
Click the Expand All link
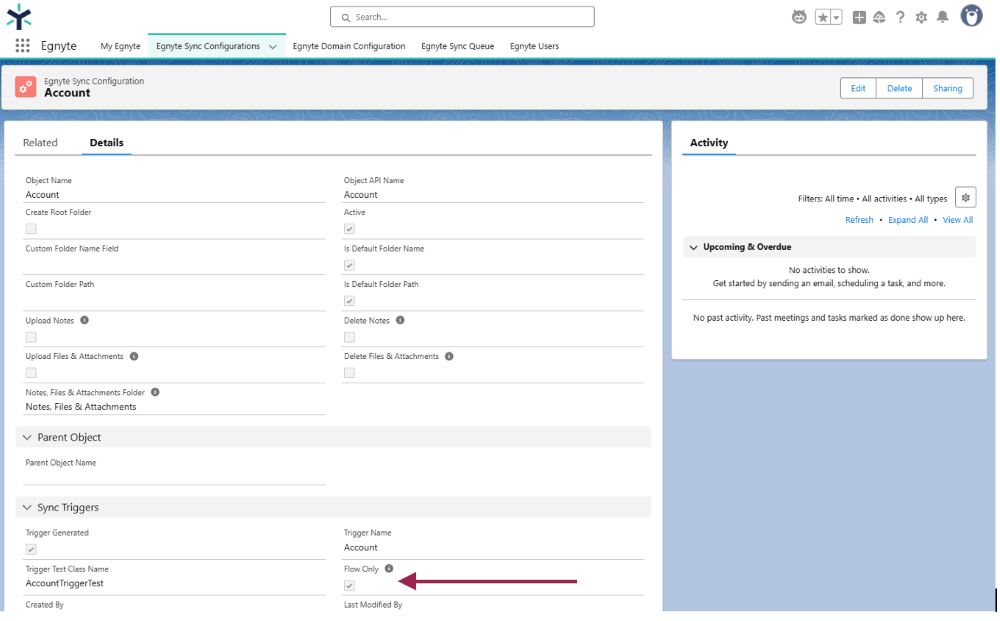coord(908,220)
